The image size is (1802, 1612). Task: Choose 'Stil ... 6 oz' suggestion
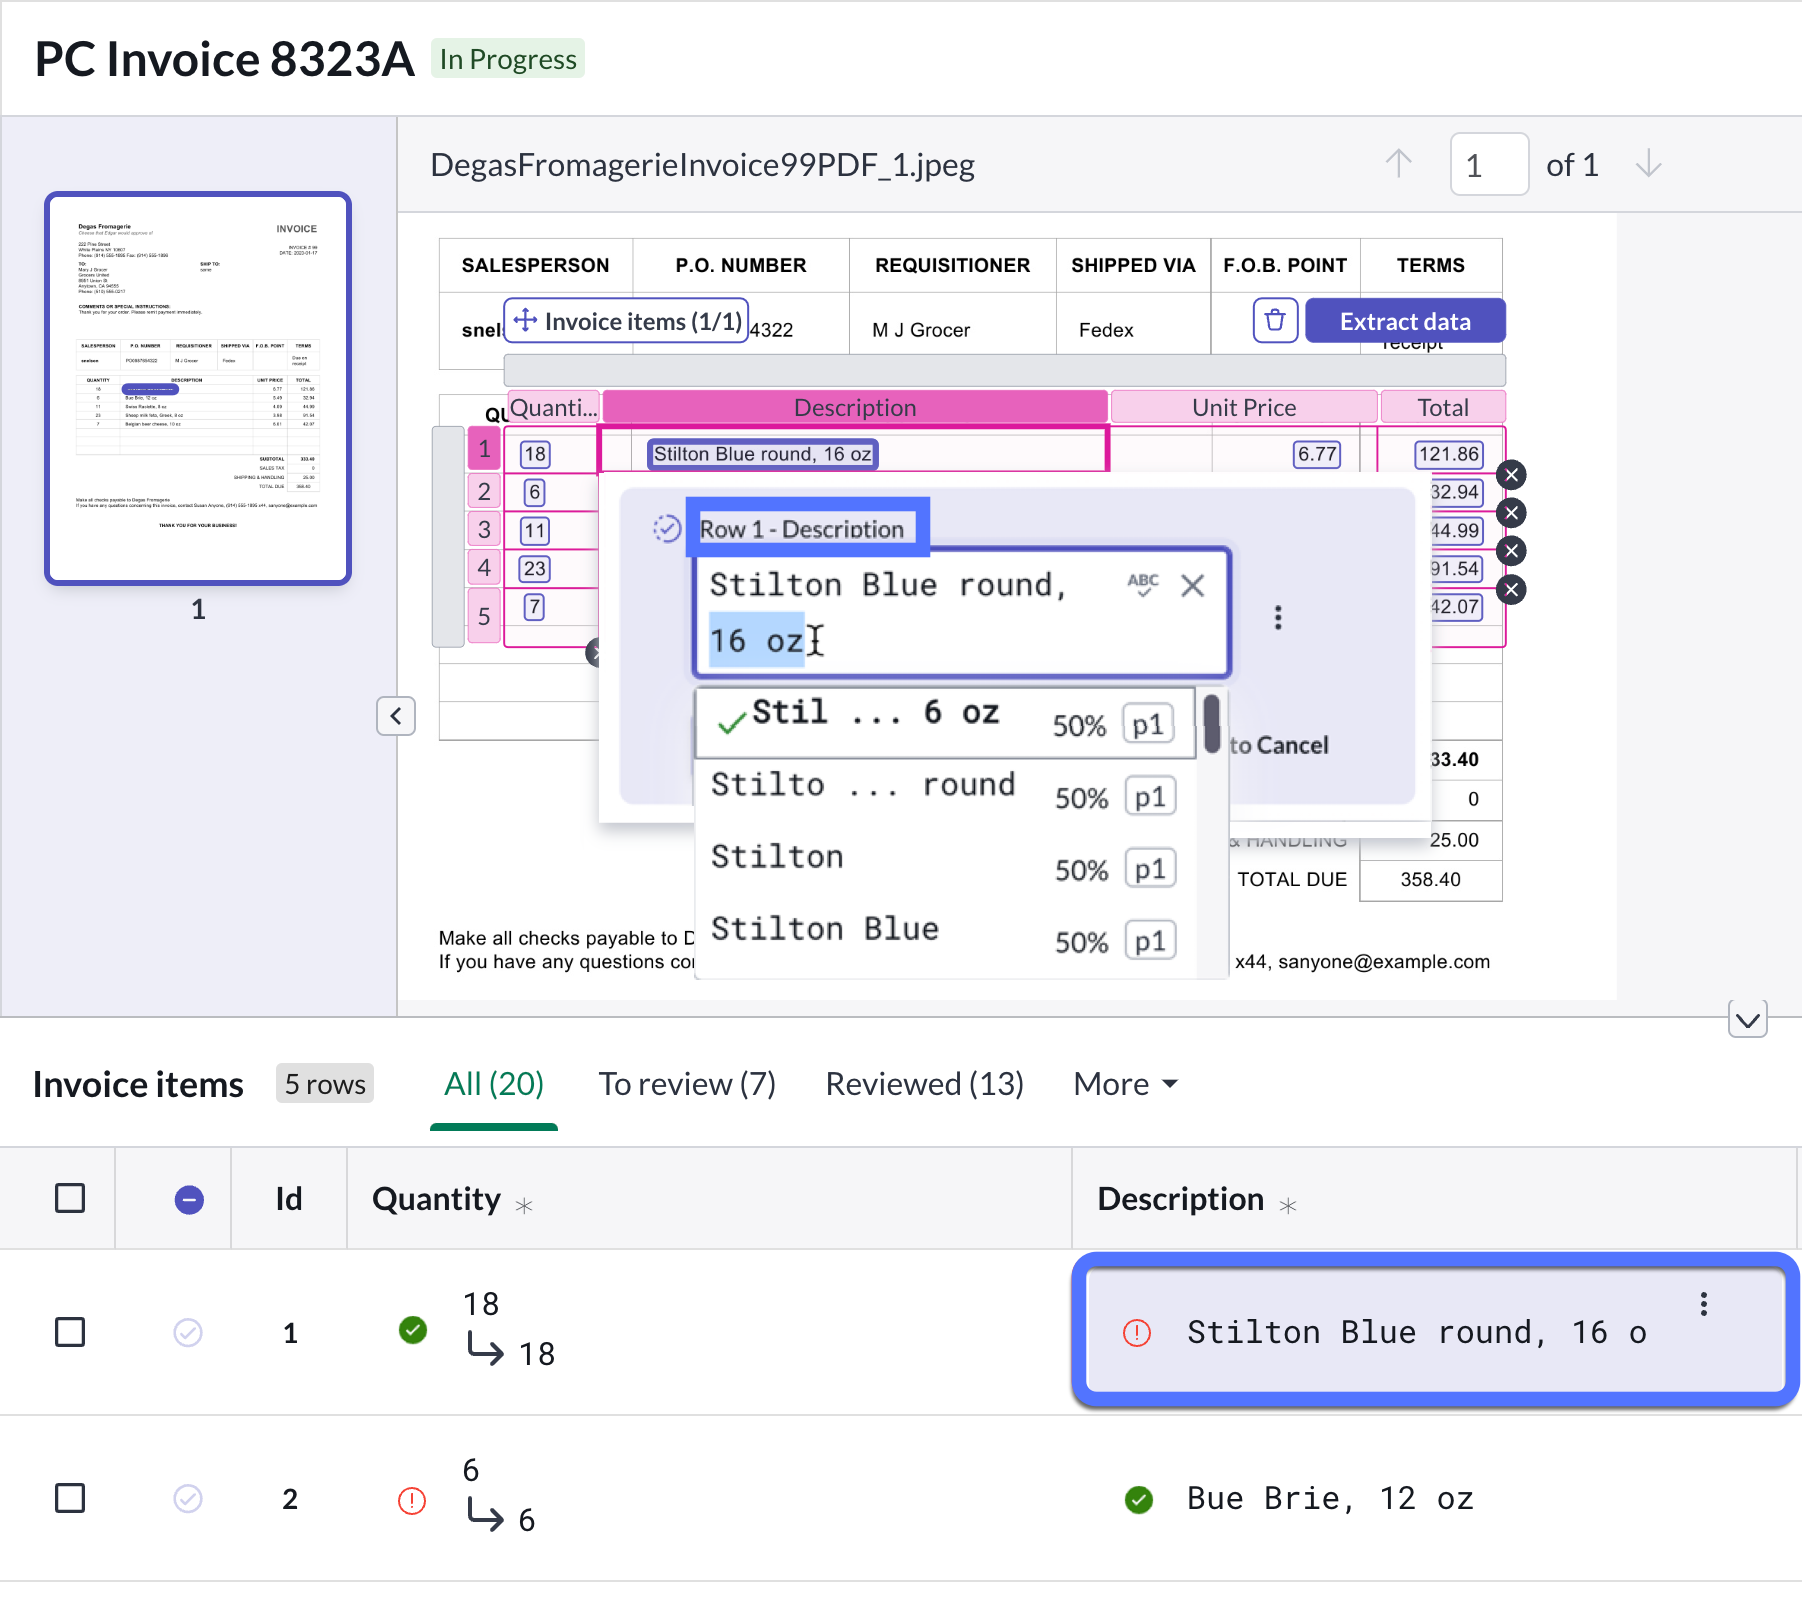[945, 722]
